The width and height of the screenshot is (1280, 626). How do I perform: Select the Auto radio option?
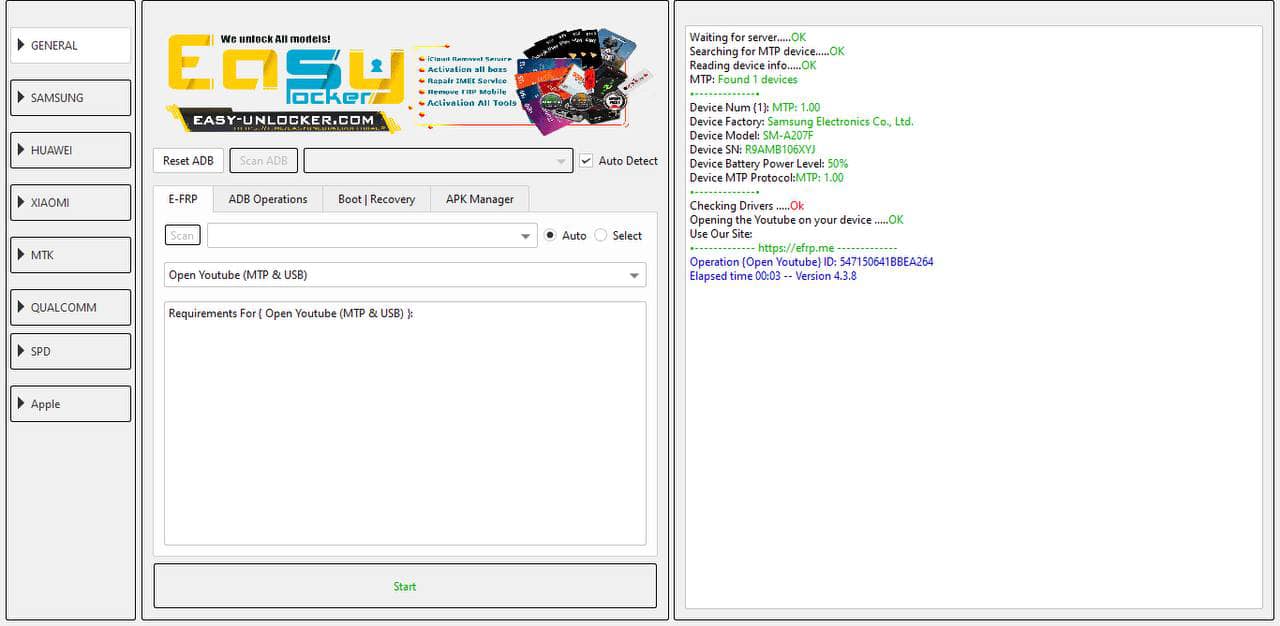552,236
